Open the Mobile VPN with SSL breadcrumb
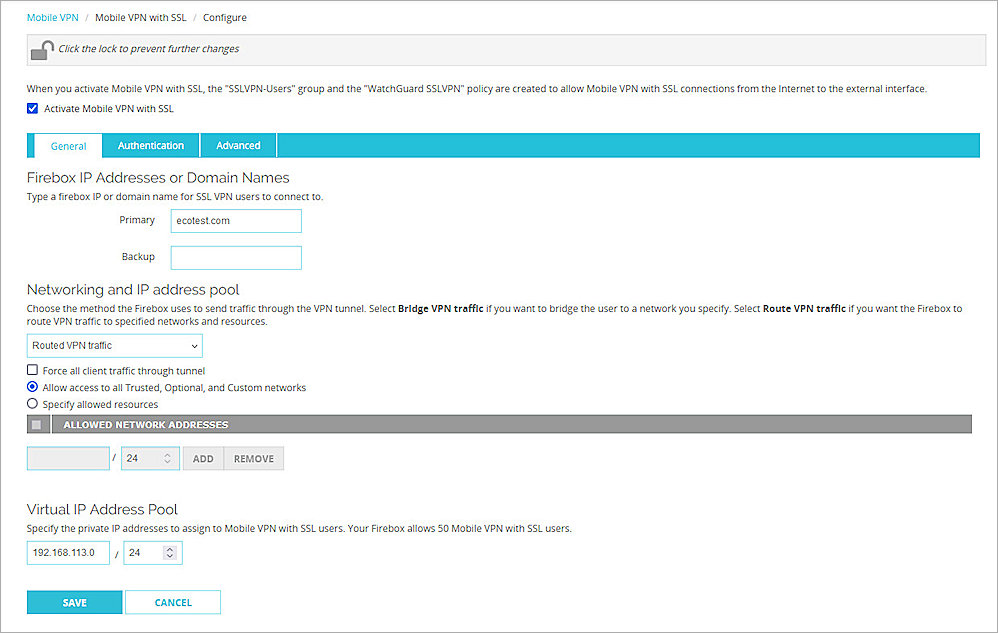Image resolution: width=998 pixels, height=633 pixels. tap(139, 17)
